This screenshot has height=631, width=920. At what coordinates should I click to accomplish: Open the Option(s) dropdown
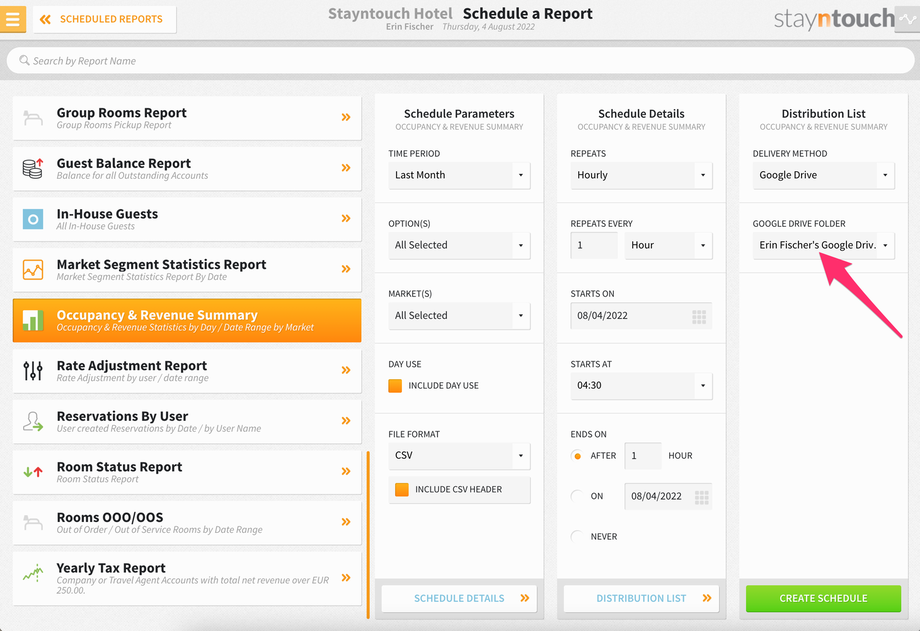[459, 245]
